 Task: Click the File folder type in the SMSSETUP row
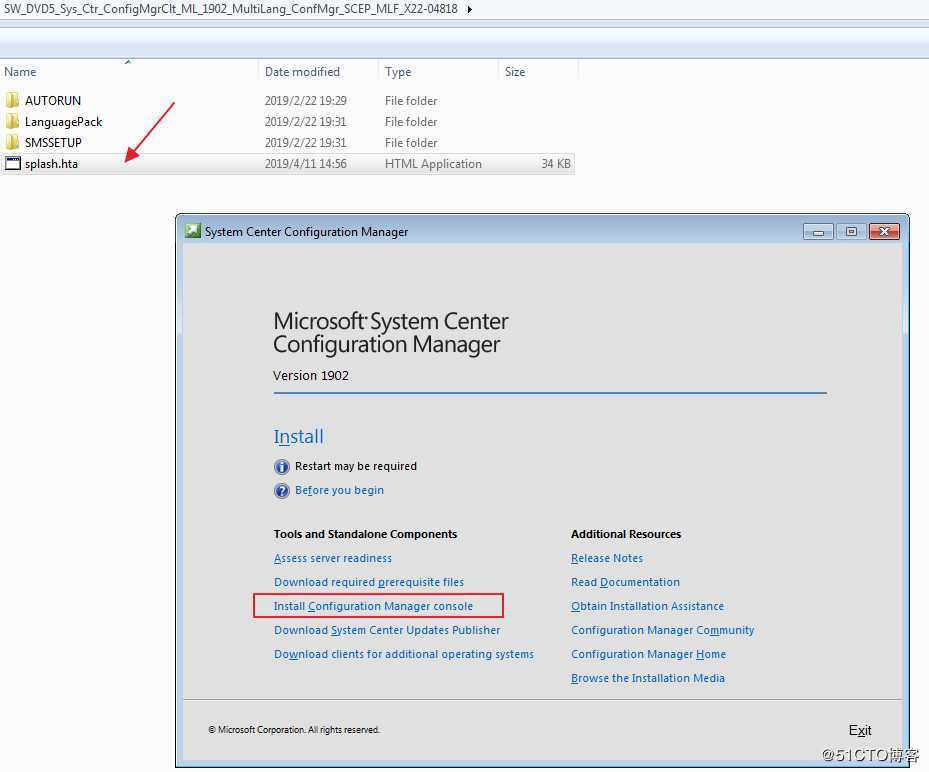[411, 143]
